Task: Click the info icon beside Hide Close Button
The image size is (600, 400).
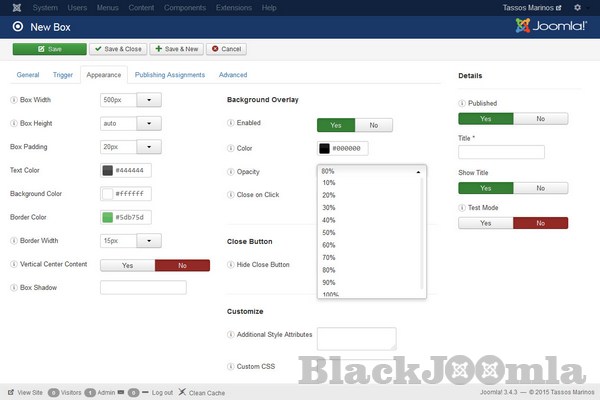Action: coord(231,264)
